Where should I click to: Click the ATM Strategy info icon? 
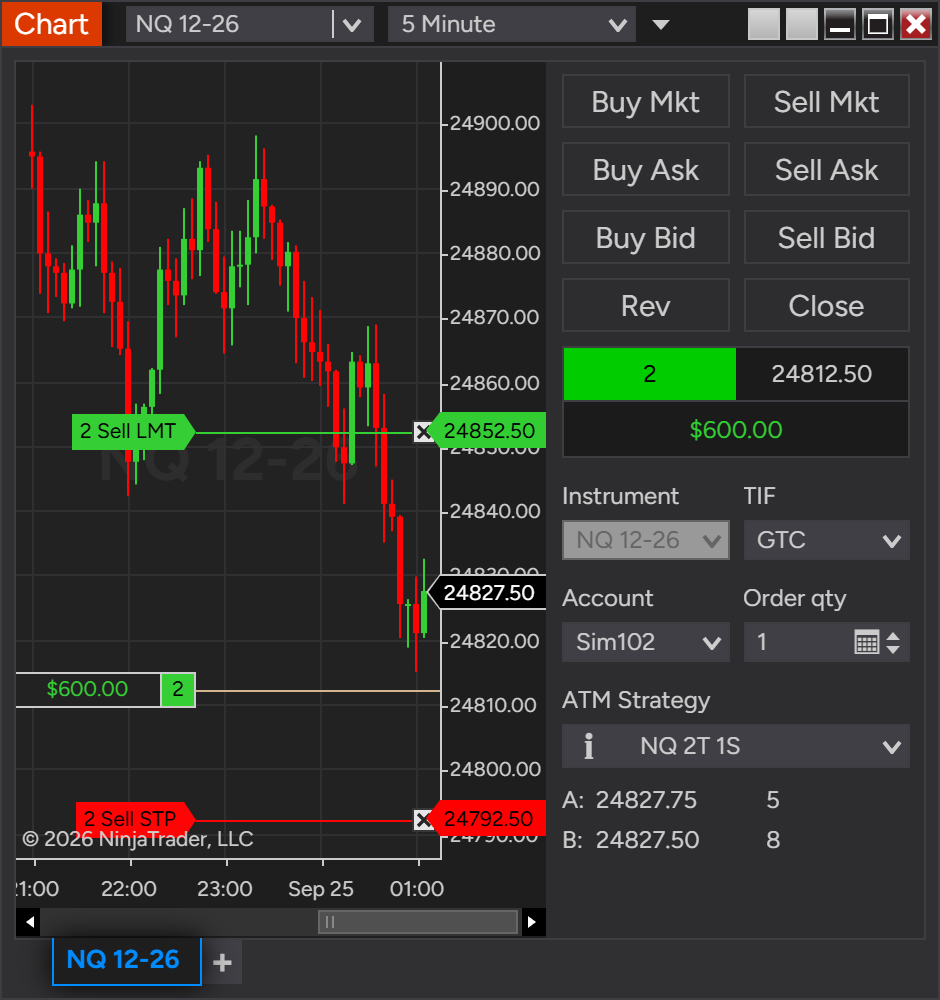(589, 746)
